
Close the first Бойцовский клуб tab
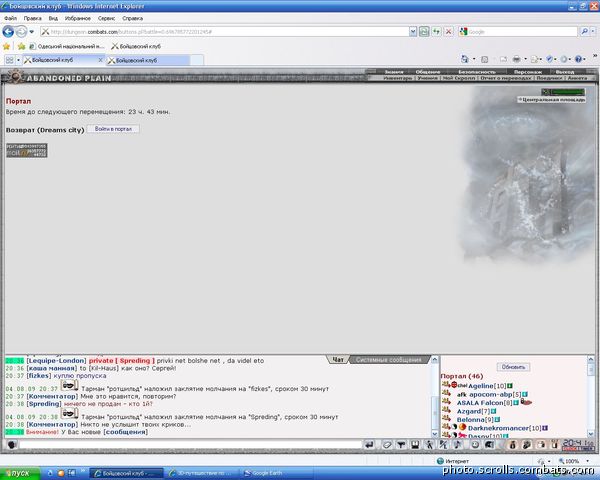click(100, 60)
